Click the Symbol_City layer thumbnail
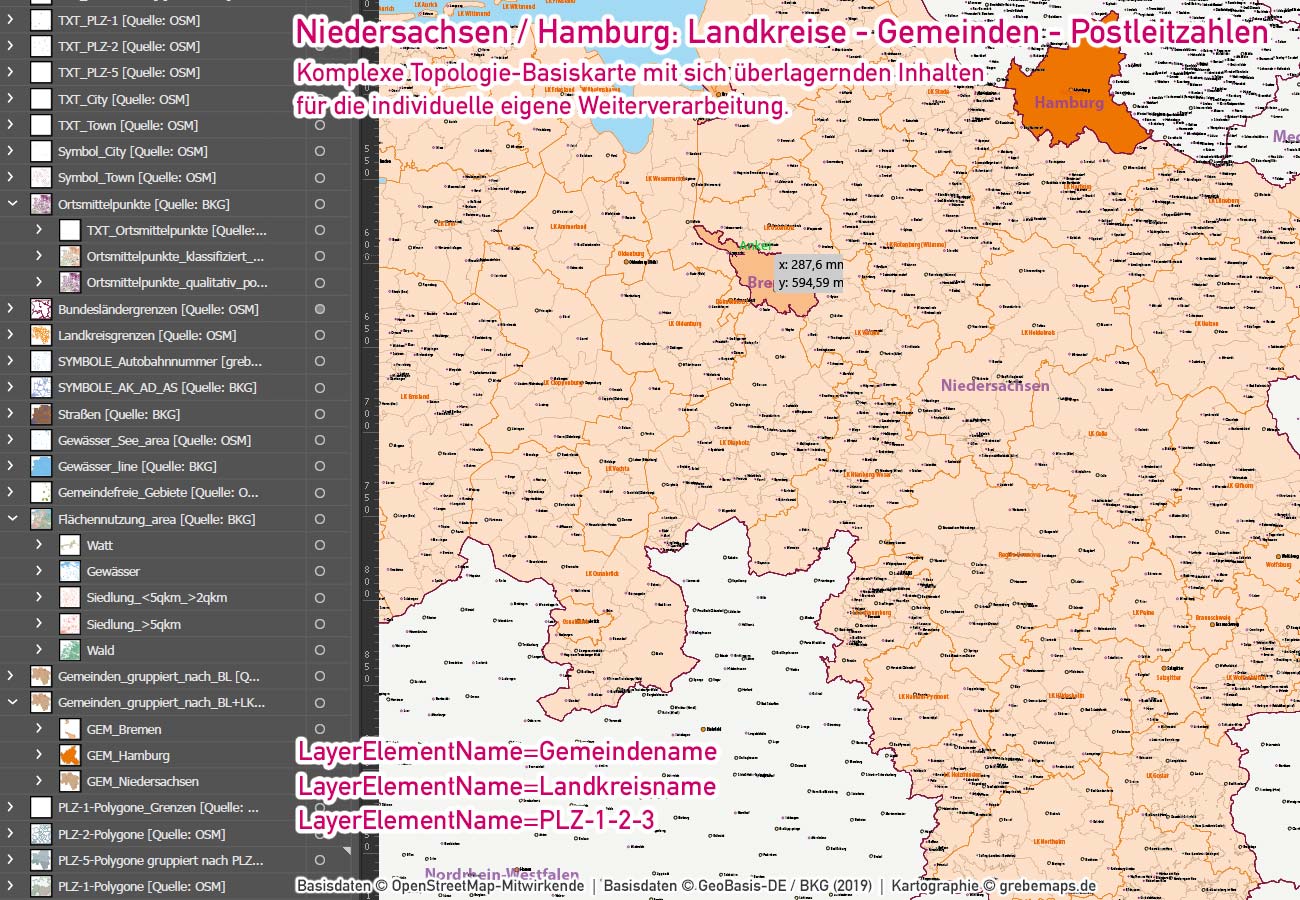 [x=41, y=151]
